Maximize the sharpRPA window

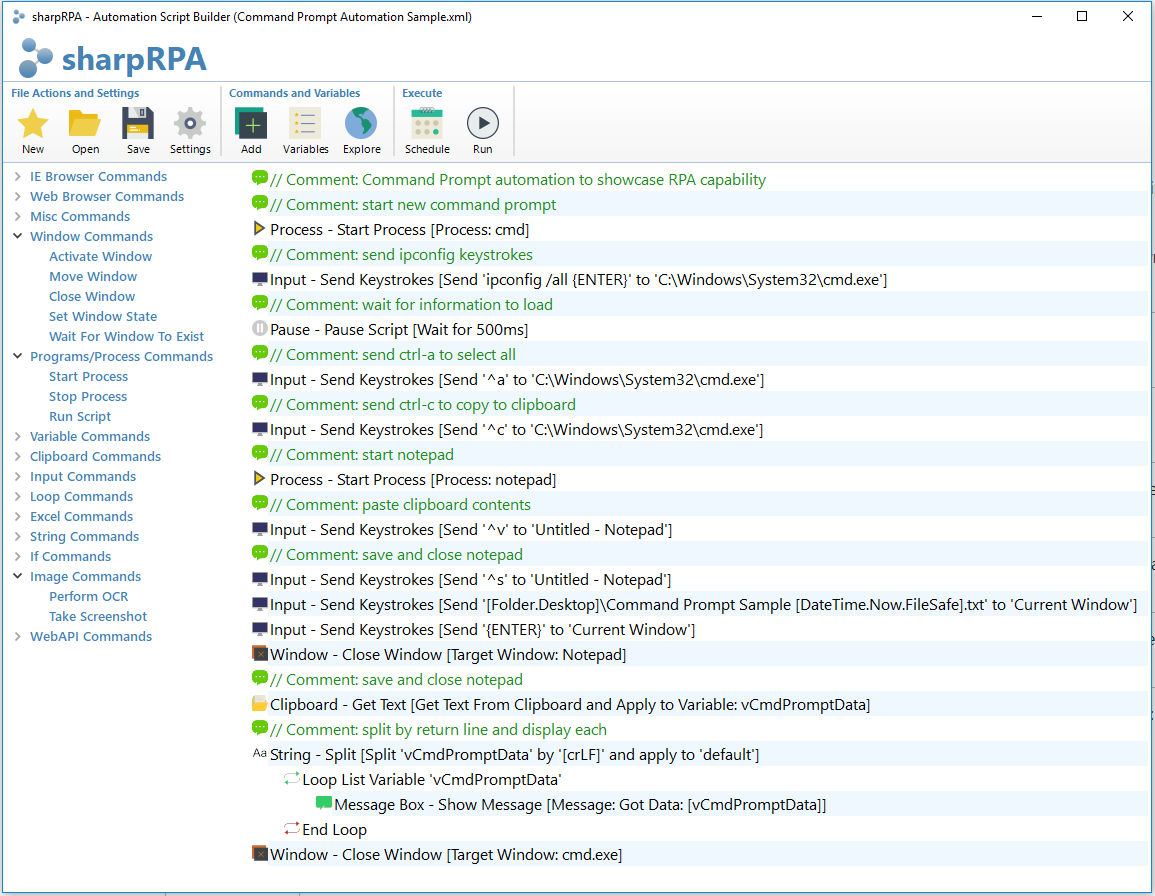tap(1082, 16)
